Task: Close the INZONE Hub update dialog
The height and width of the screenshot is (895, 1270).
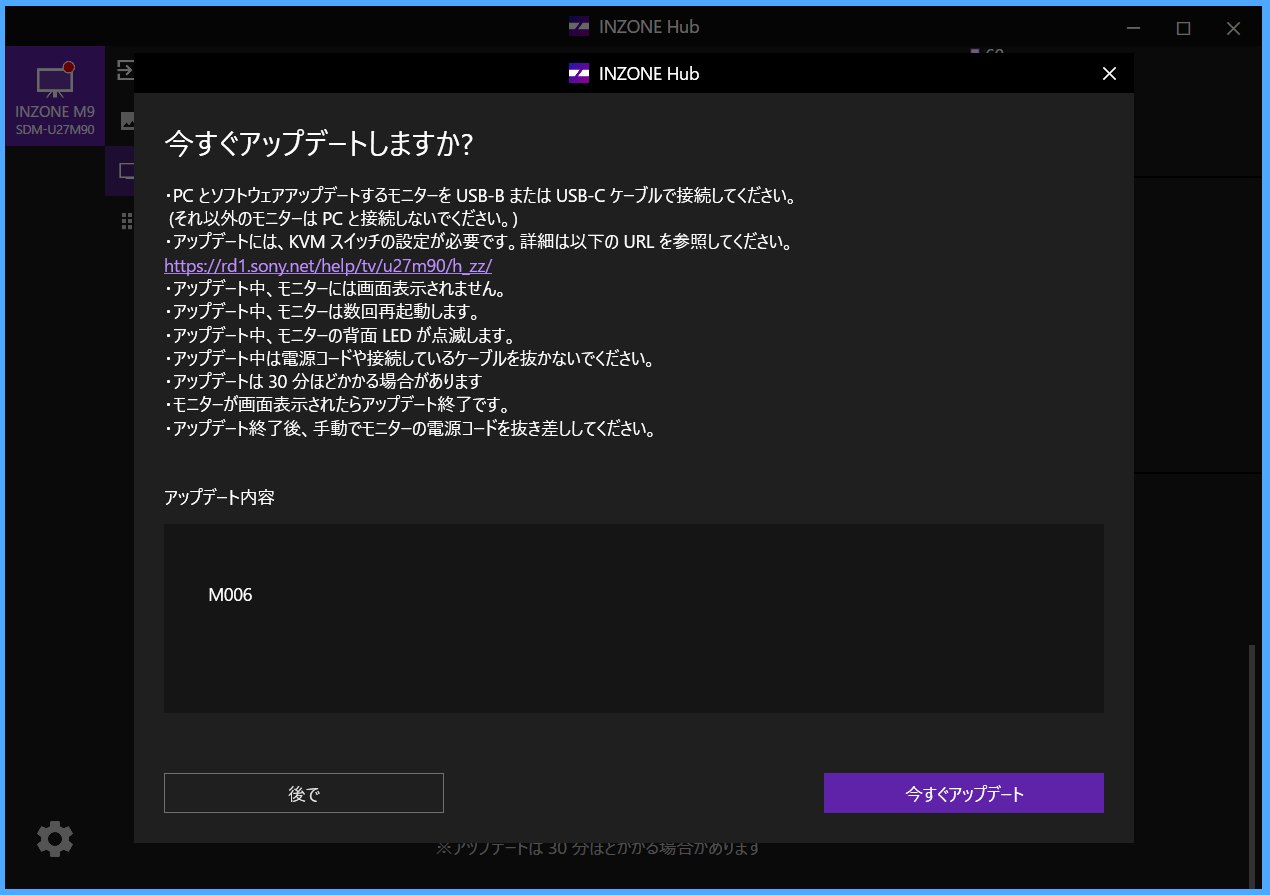Action: click(x=1108, y=73)
